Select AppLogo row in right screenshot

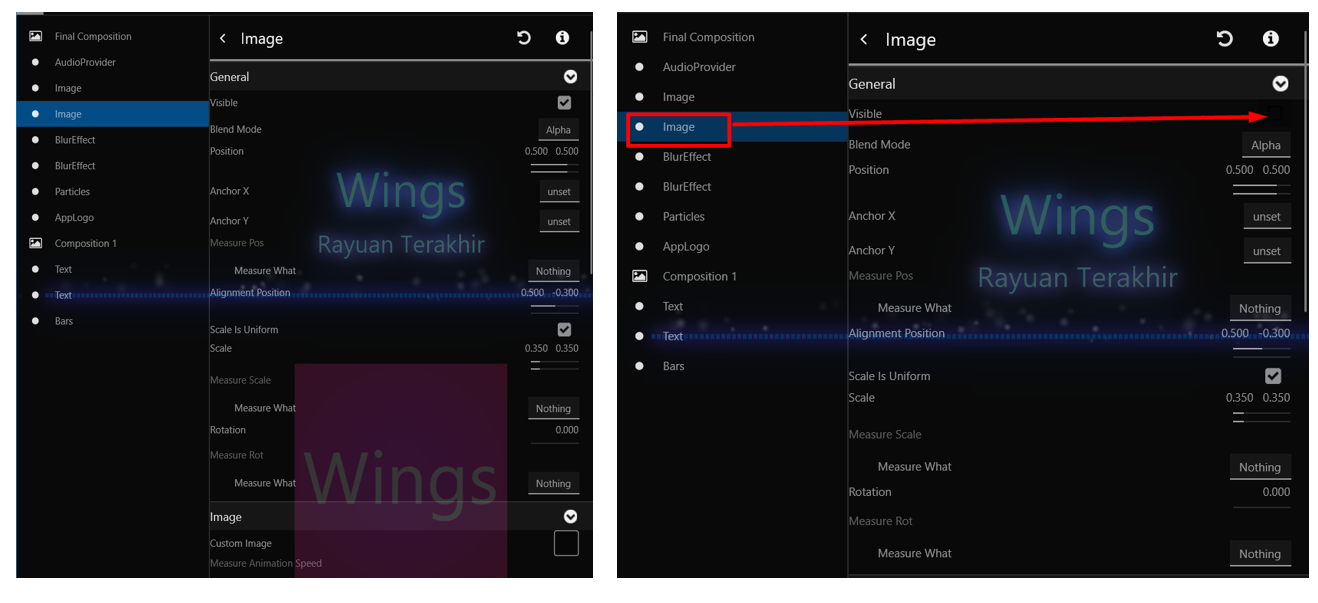[x=733, y=246]
